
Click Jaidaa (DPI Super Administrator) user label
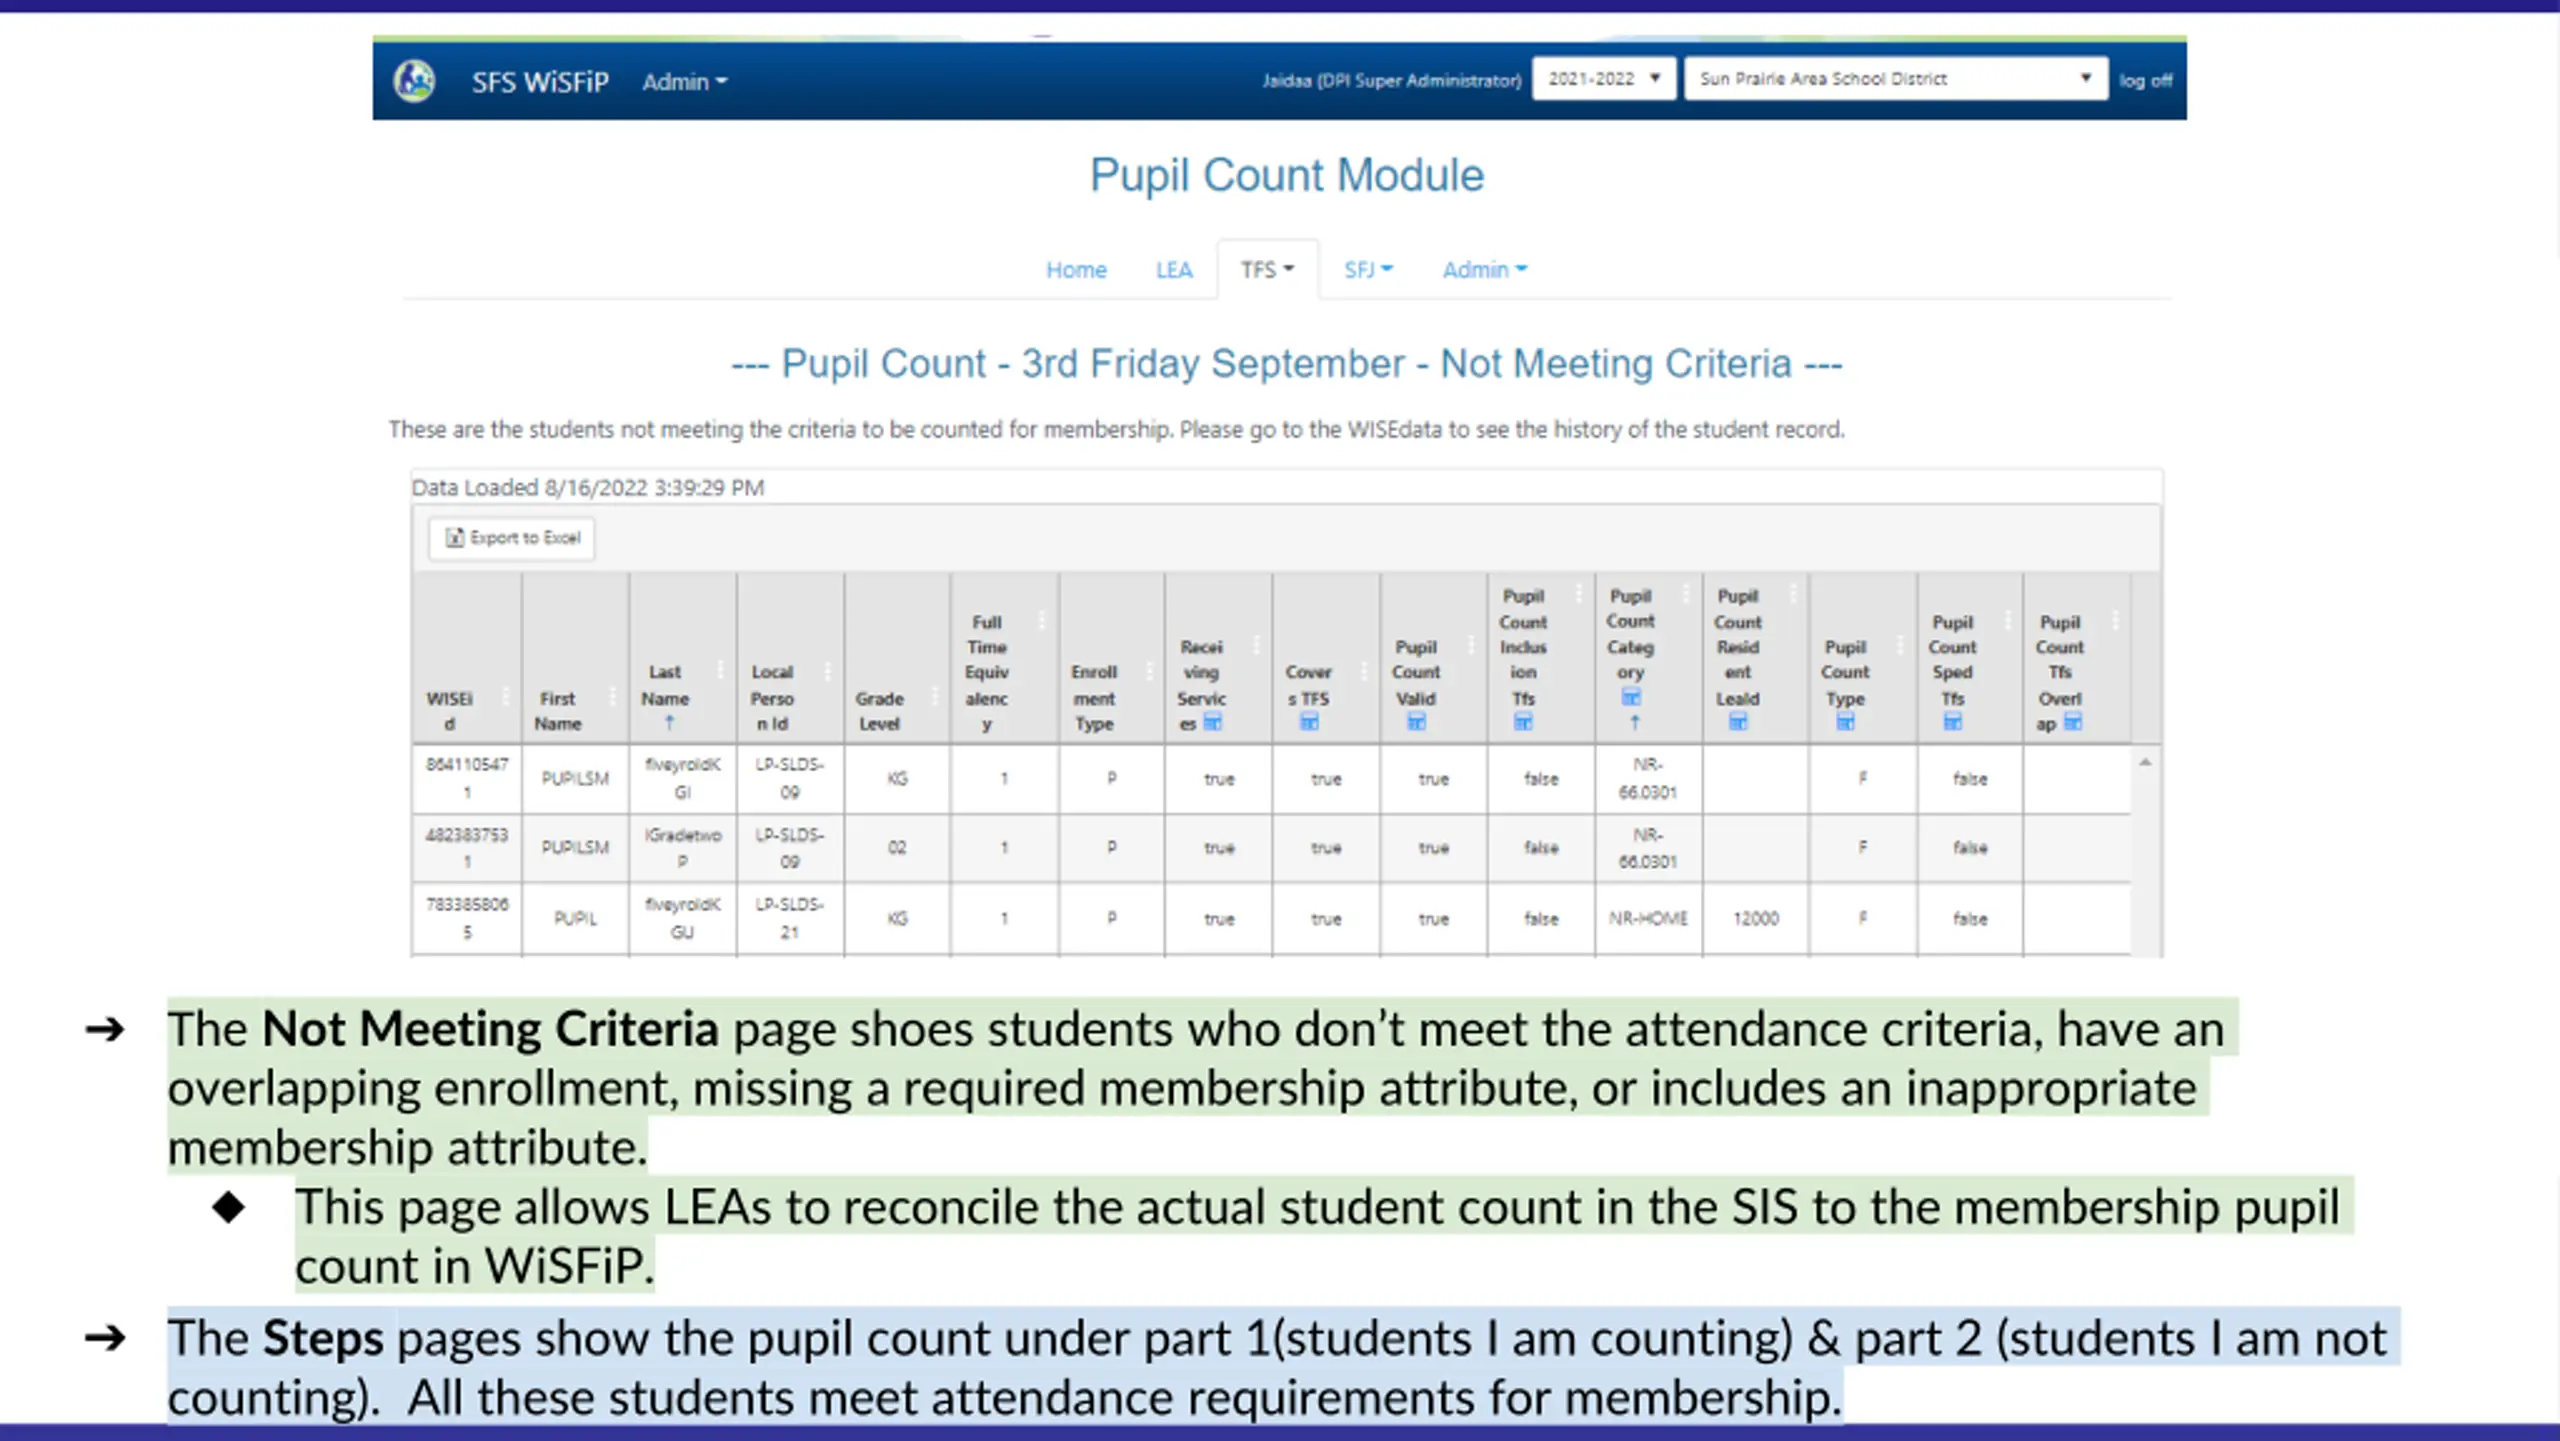pos(1391,80)
